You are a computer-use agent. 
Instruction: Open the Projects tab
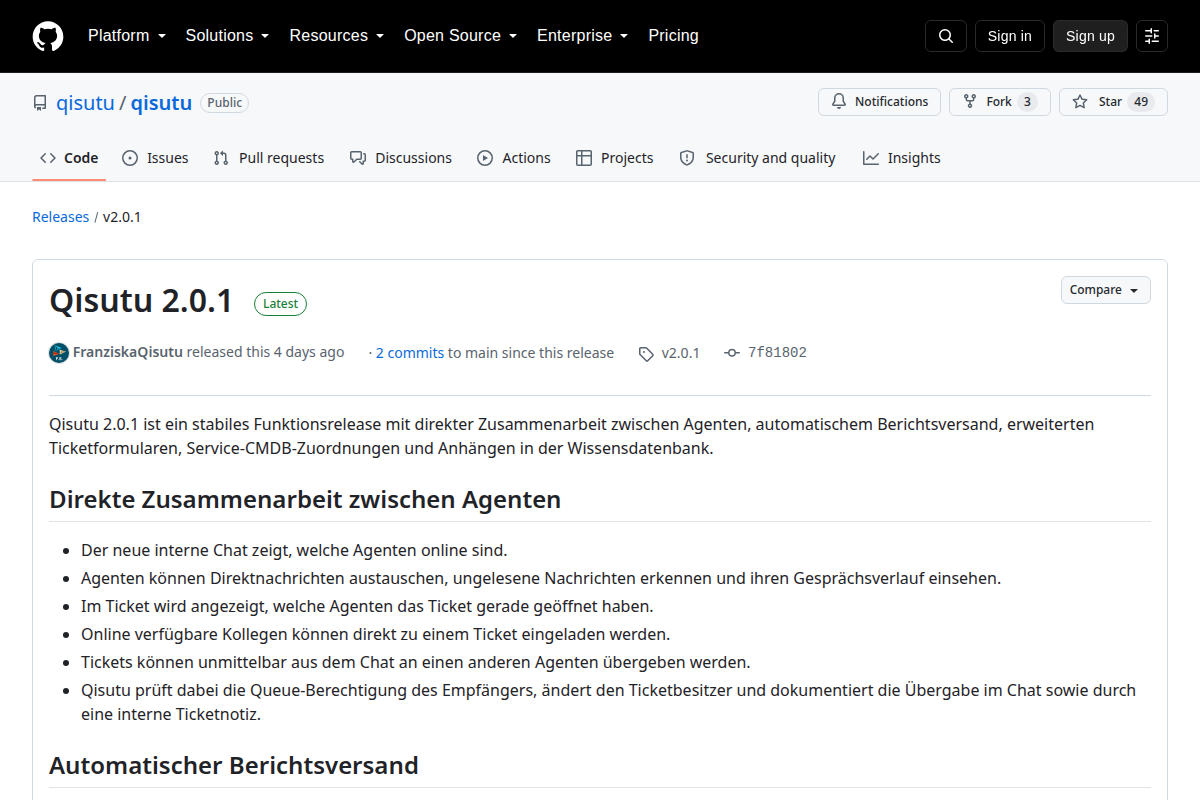coord(615,158)
